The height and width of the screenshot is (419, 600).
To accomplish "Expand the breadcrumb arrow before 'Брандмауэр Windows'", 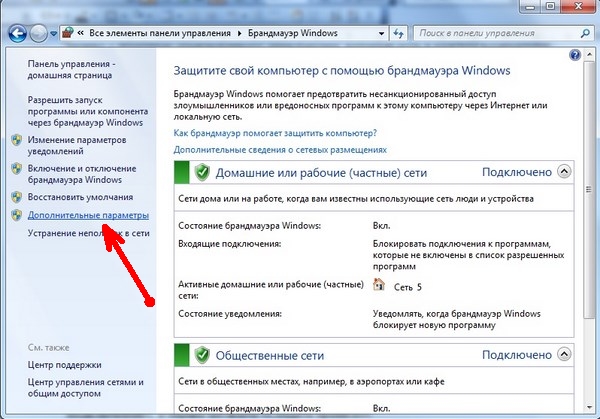I will [240, 33].
